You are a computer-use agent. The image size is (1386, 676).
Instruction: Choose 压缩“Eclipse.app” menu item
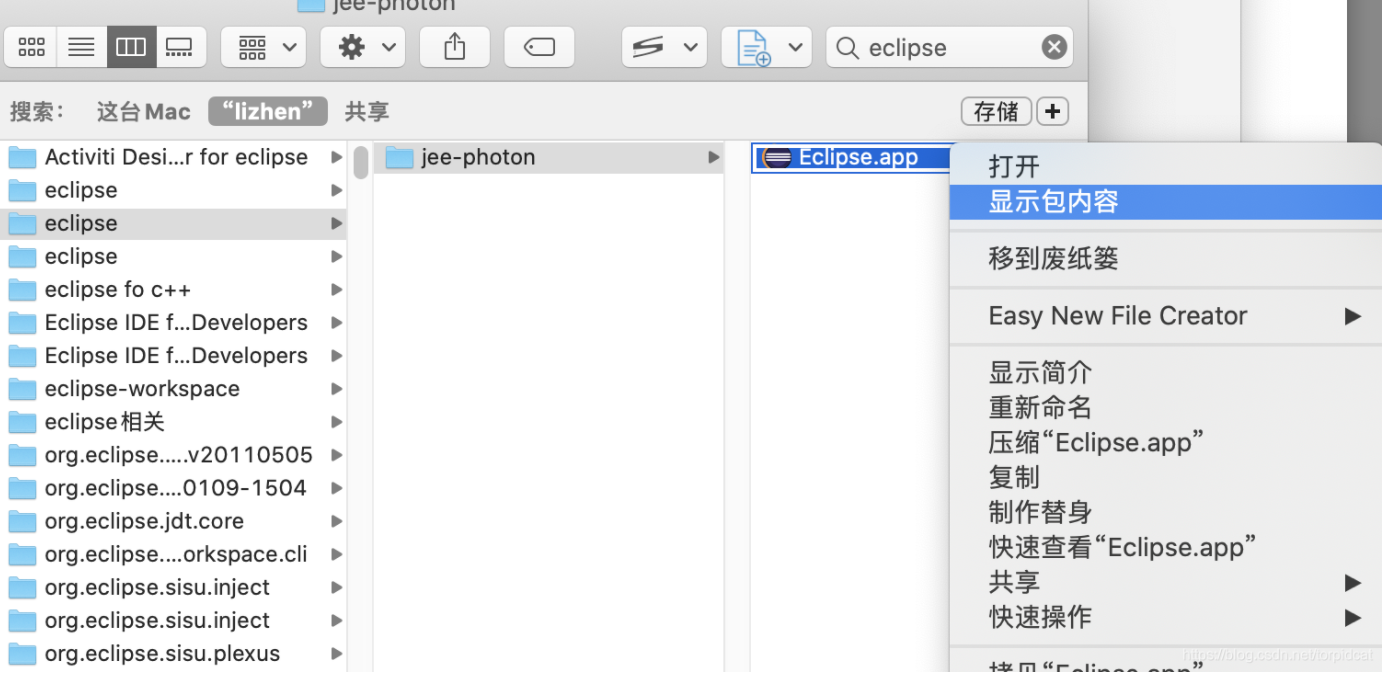click(x=1165, y=442)
